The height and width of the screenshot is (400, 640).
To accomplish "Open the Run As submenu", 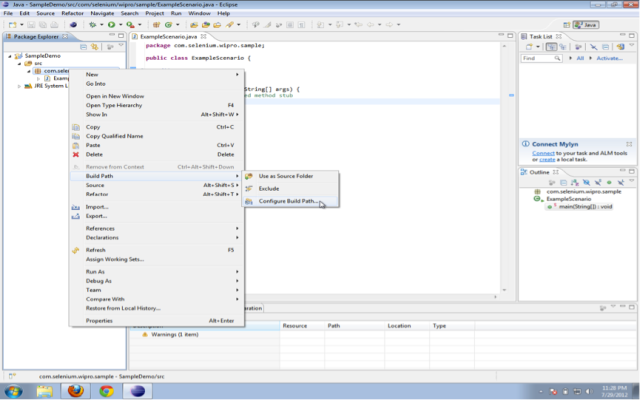I will [x=157, y=272].
